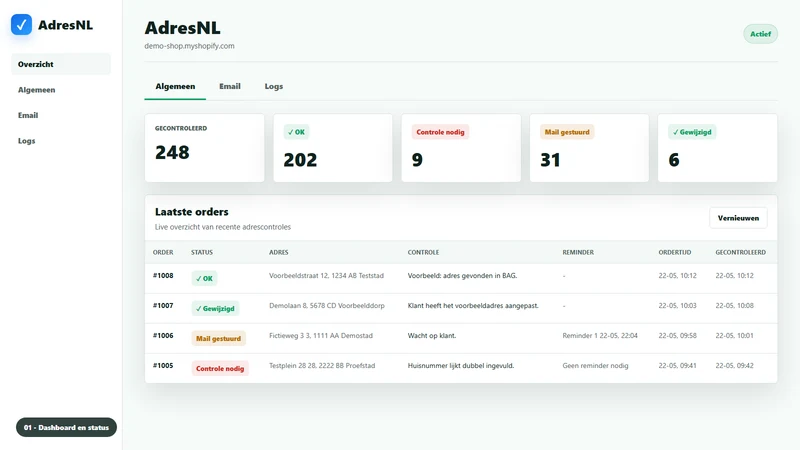The height and width of the screenshot is (450, 800).
Task: Select the Controle nodig 9 card
Action: coord(461,147)
